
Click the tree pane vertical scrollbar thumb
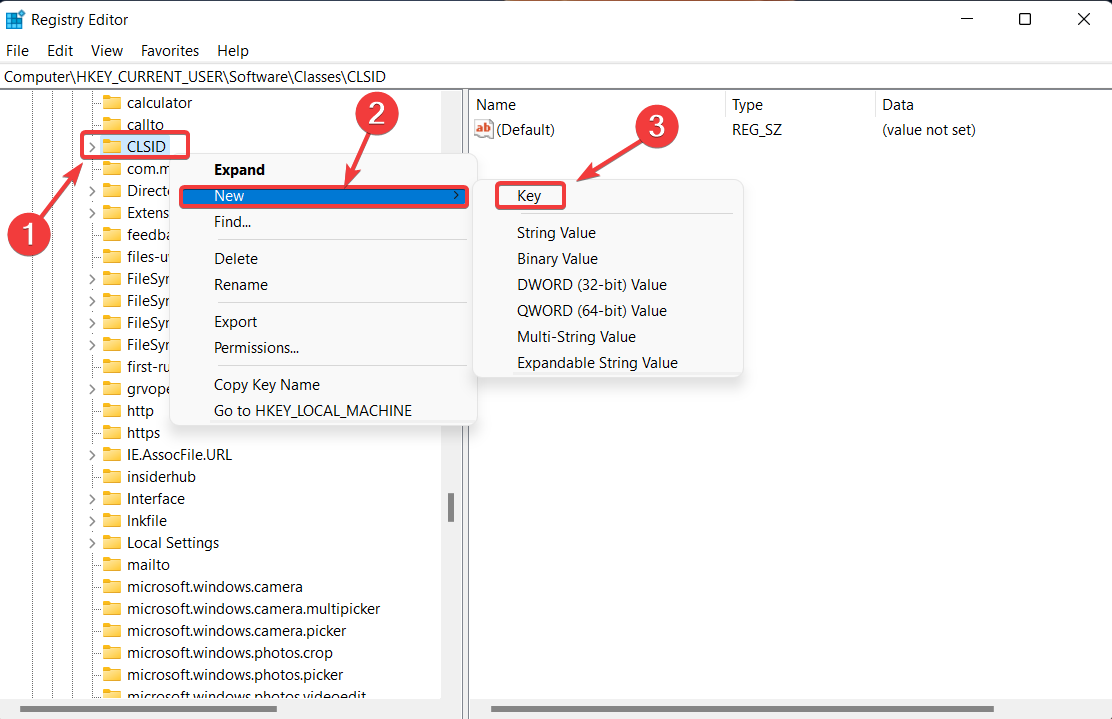pos(451,508)
